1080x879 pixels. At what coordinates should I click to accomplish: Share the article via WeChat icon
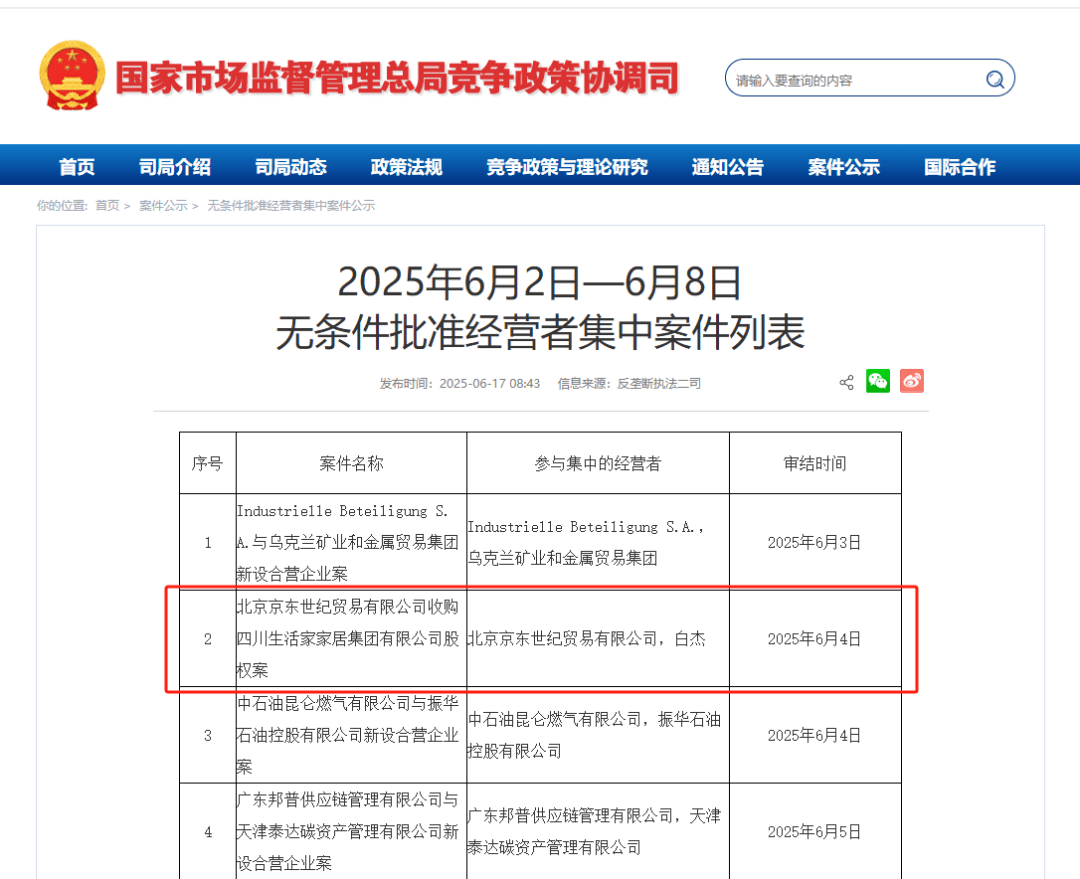[x=878, y=381]
